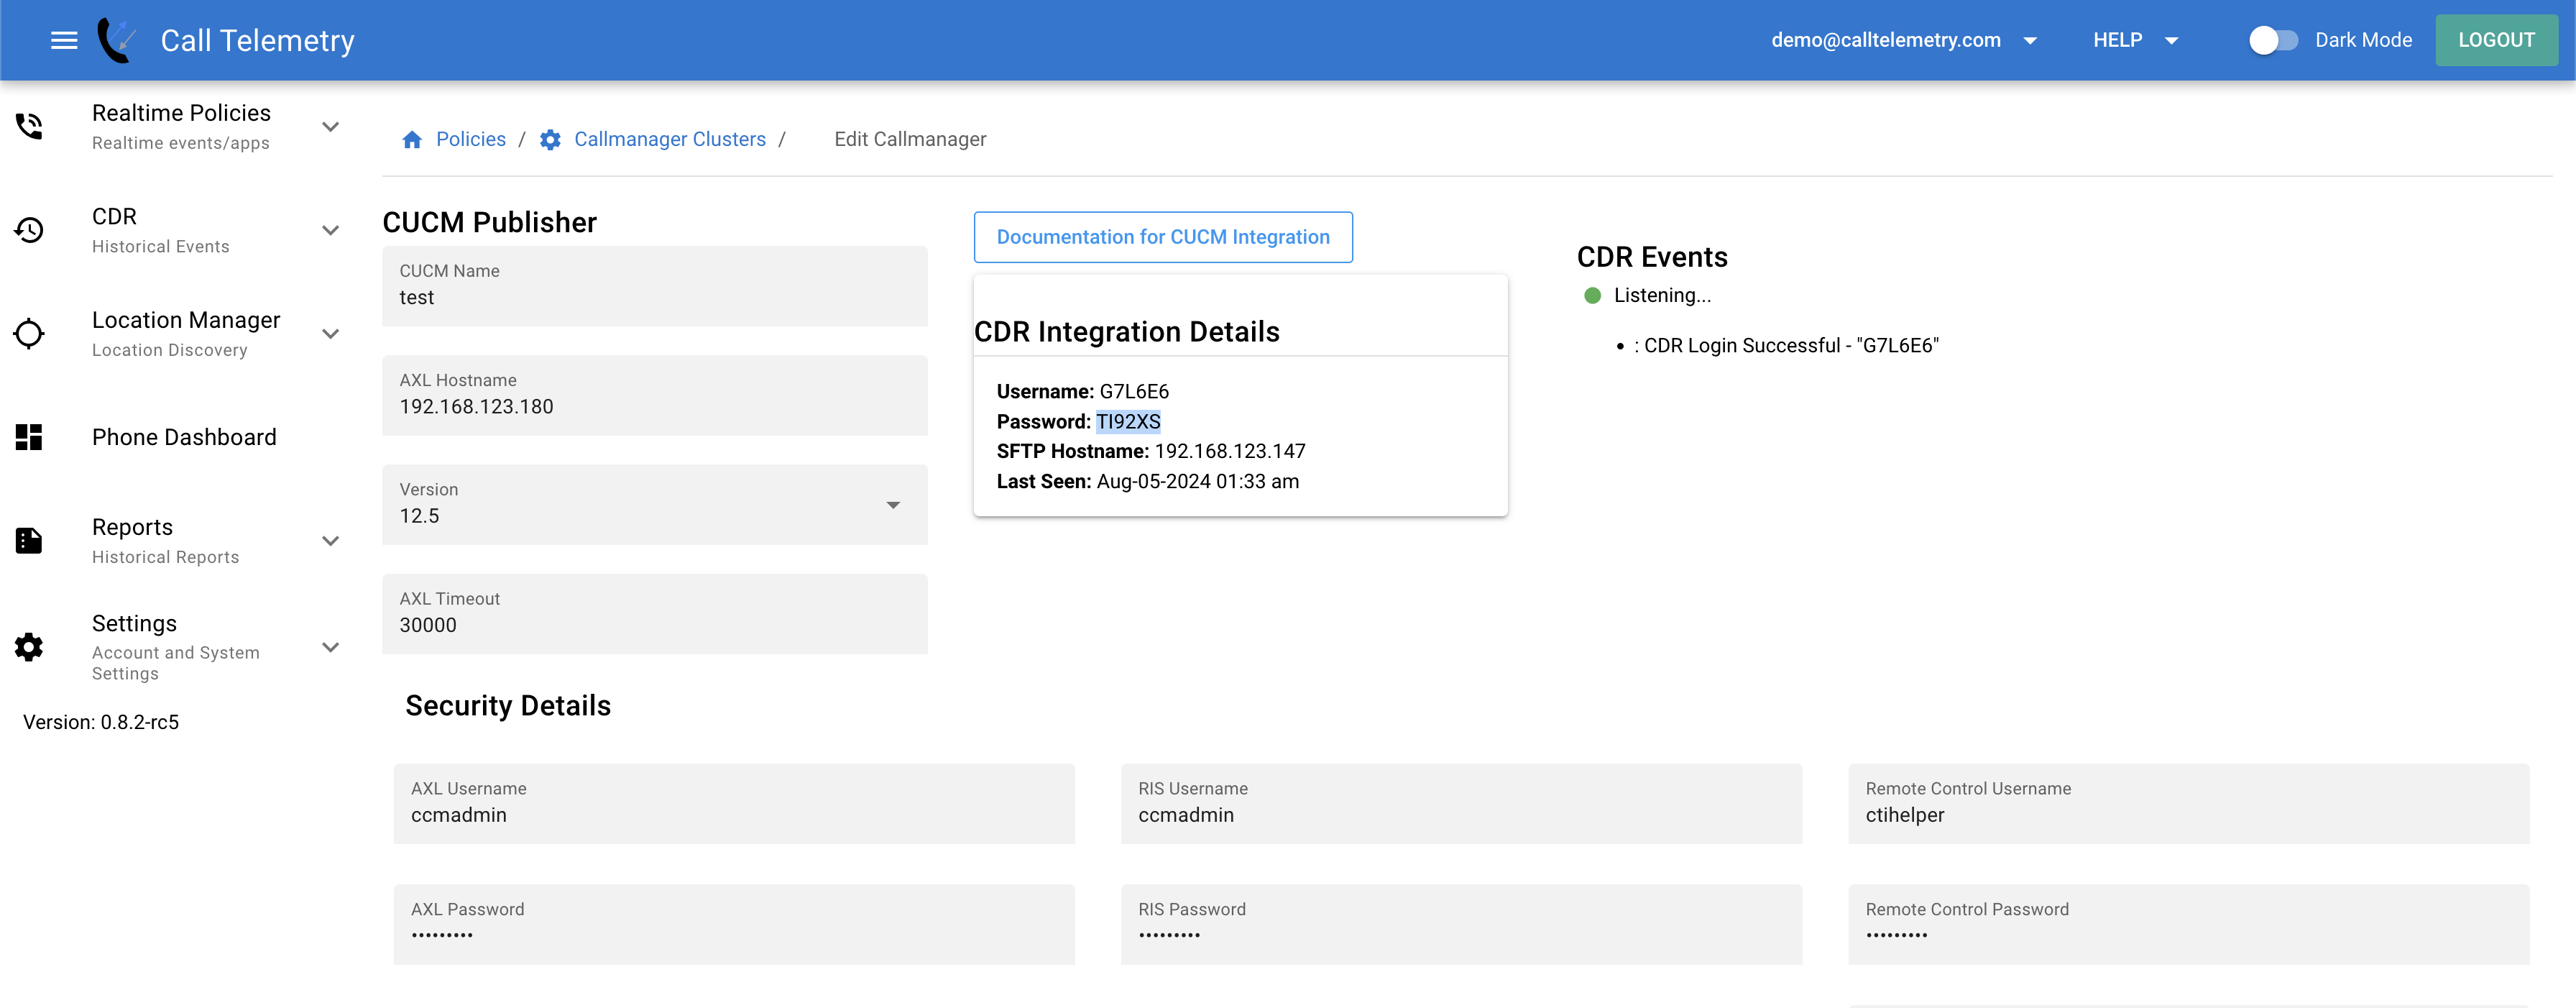
Task: Click the AXL Hostname field
Action: click(x=655, y=395)
